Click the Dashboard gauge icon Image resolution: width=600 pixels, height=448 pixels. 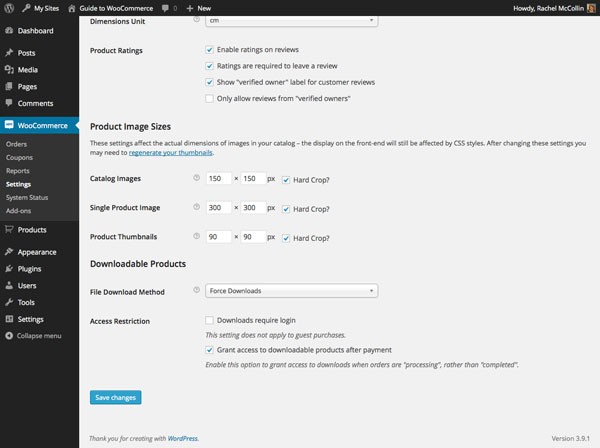point(9,31)
